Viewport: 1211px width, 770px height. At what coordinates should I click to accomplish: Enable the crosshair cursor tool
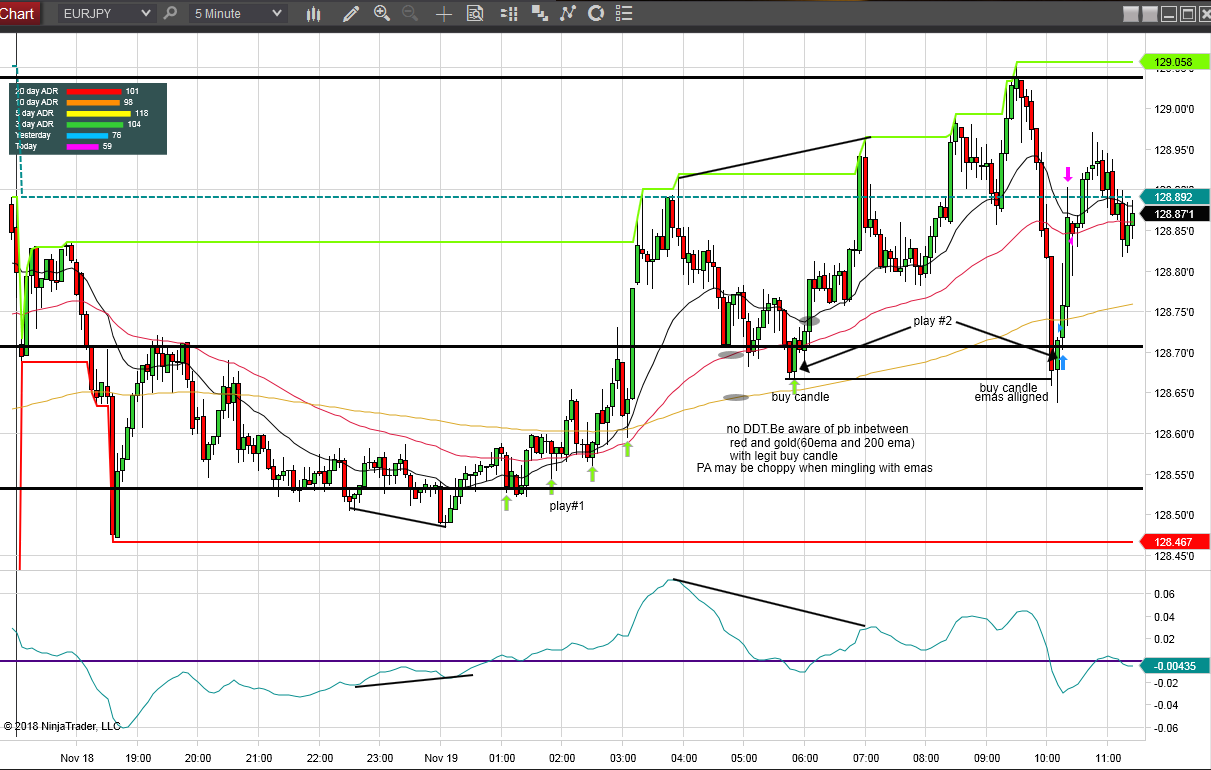(x=444, y=14)
